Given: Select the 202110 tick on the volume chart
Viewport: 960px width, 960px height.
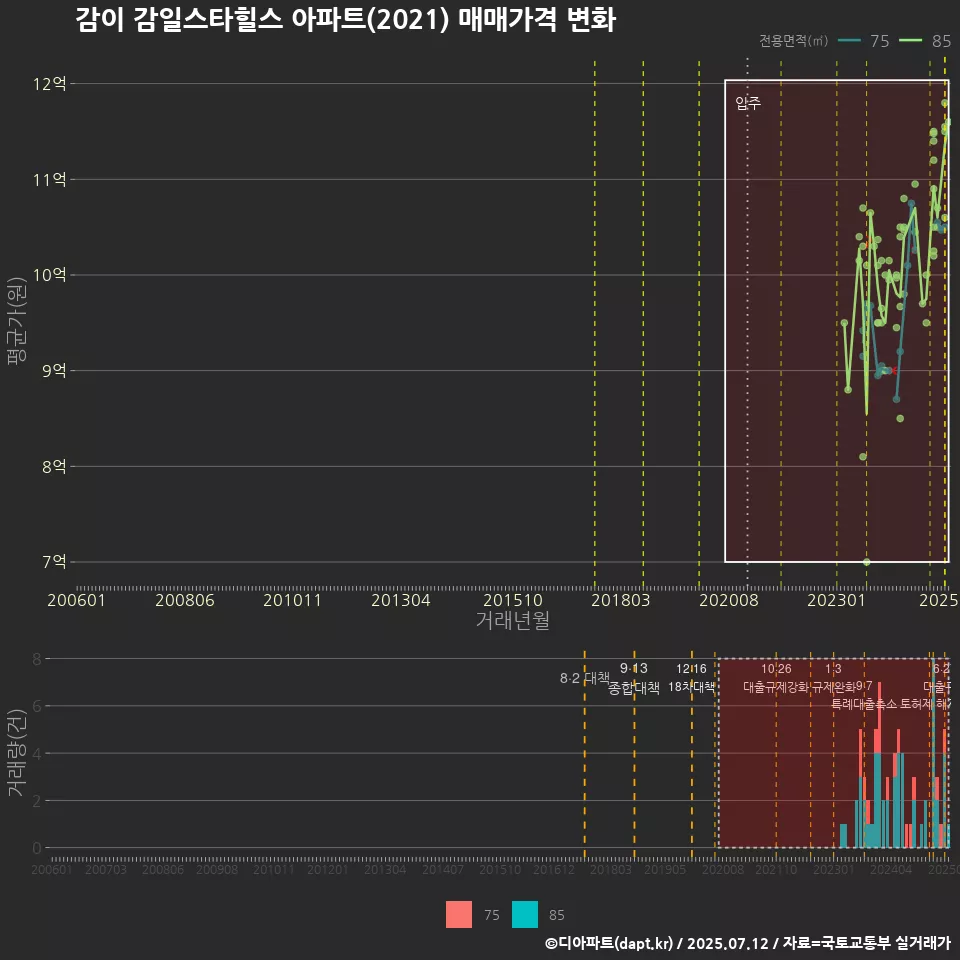Looking at the screenshot, I should 776,870.
